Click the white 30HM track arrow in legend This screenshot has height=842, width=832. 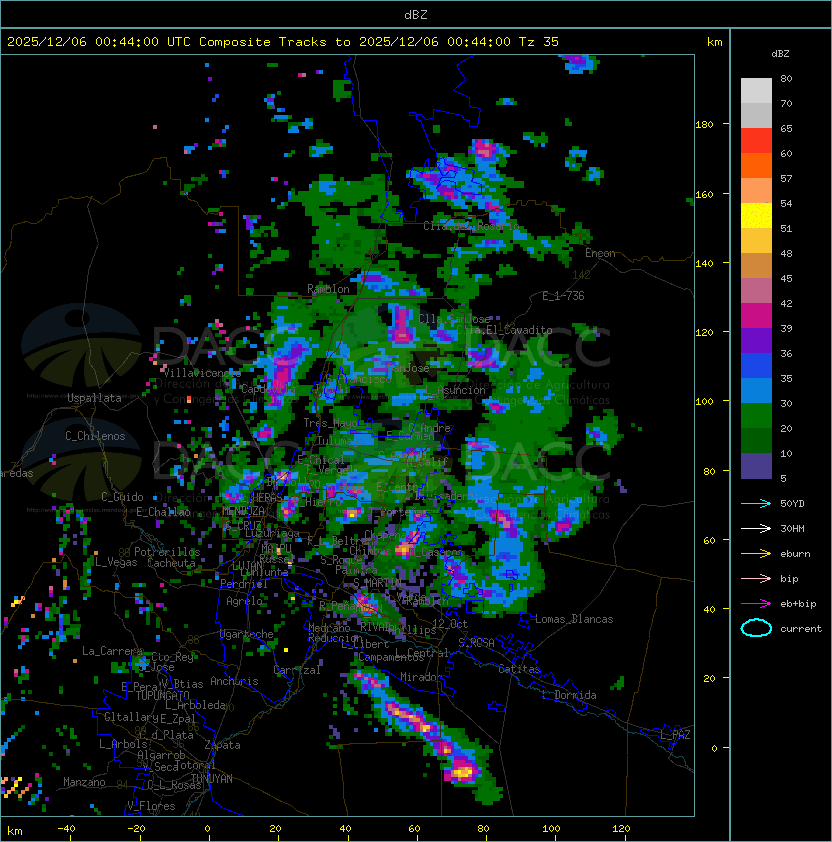tap(756, 528)
